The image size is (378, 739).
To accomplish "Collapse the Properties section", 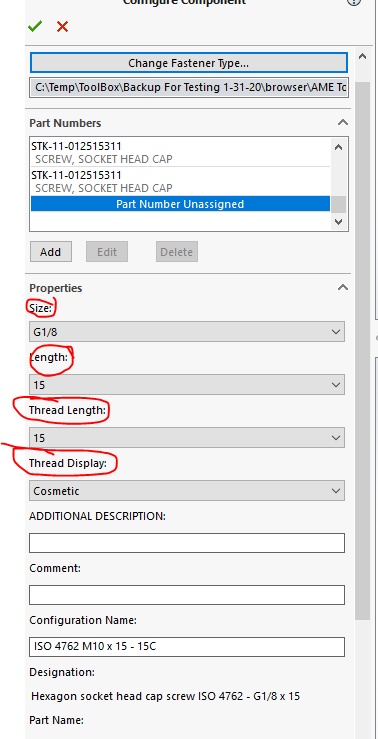I will click(343, 287).
